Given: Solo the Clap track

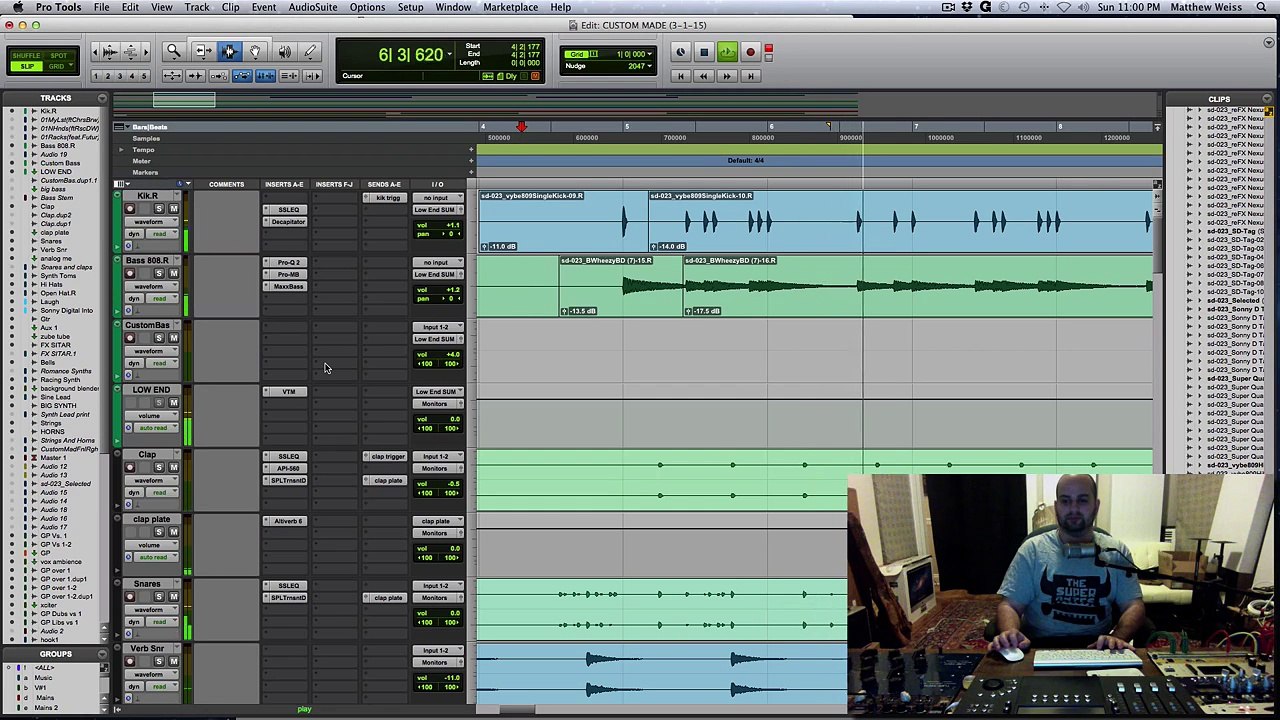Looking at the screenshot, I should pyautogui.click(x=158, y=468).
